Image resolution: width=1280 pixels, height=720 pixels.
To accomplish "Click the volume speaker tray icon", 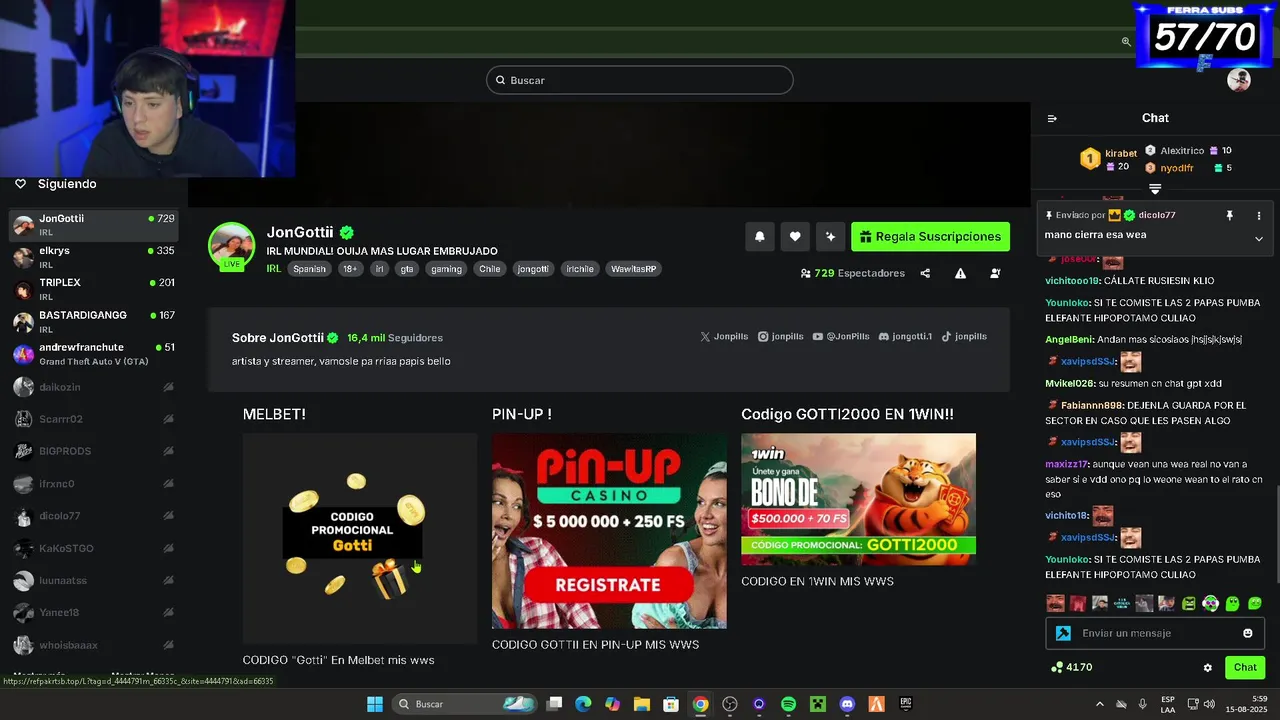I will 1209,704.
